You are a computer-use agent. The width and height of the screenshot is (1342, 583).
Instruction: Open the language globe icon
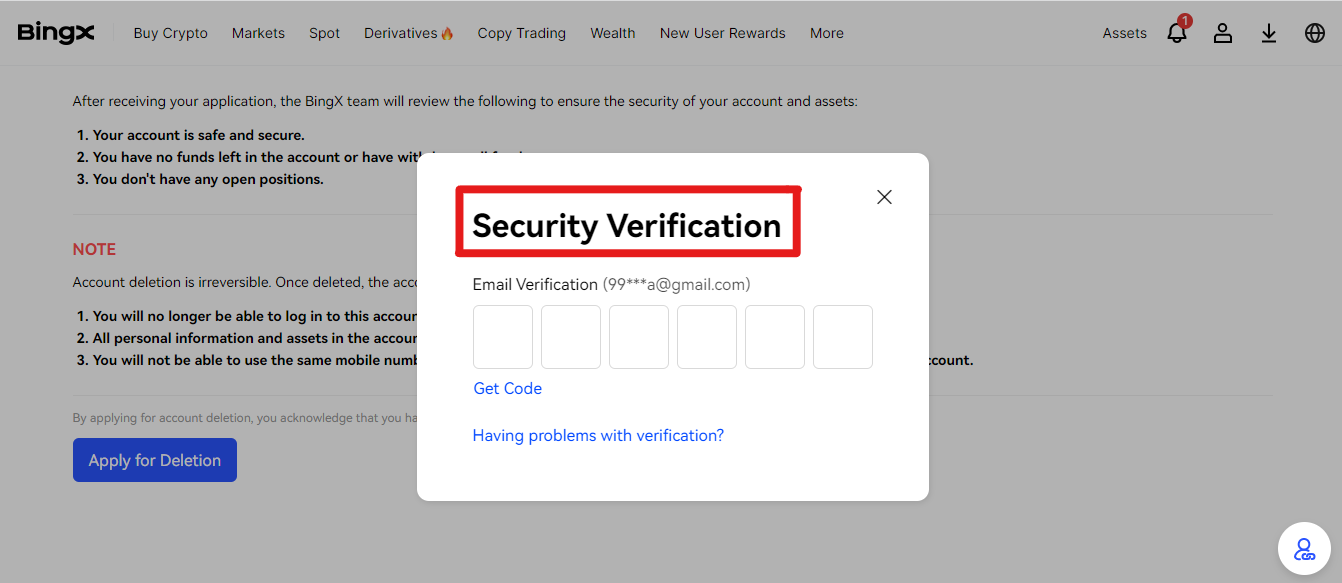tap(1315, 33)
